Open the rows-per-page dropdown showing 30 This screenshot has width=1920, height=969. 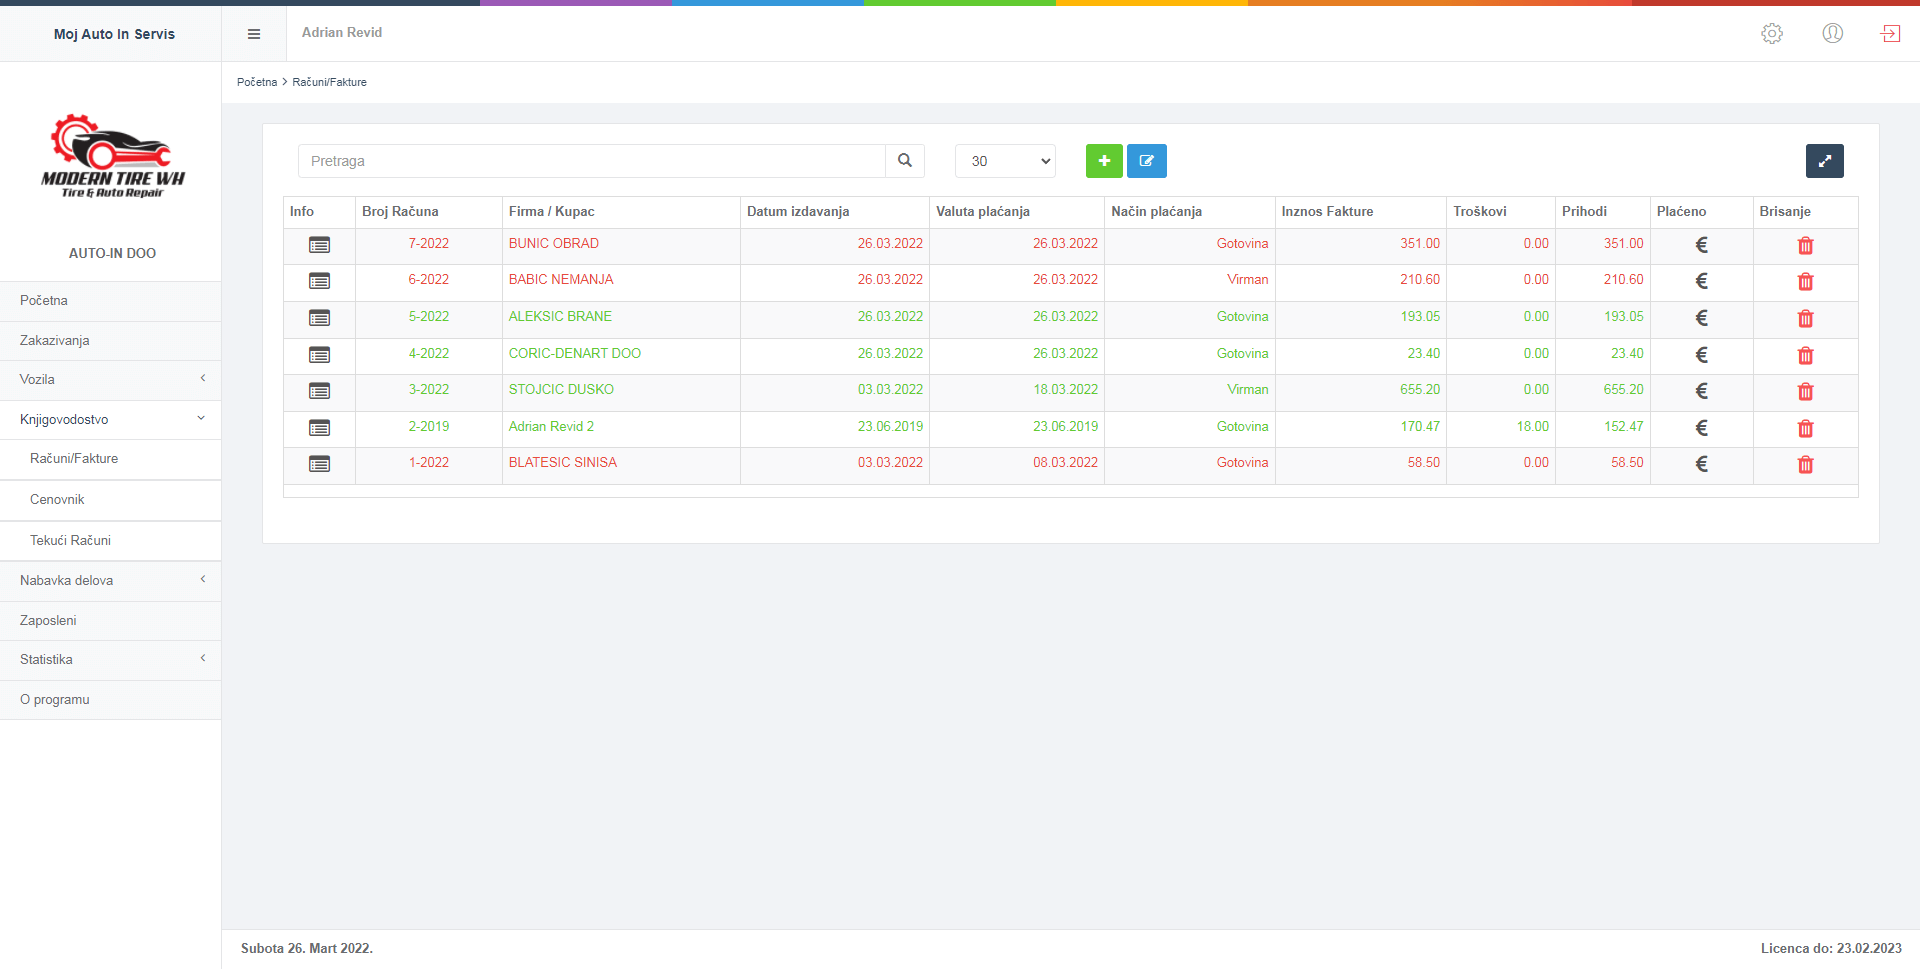[x=1005, y=161]
